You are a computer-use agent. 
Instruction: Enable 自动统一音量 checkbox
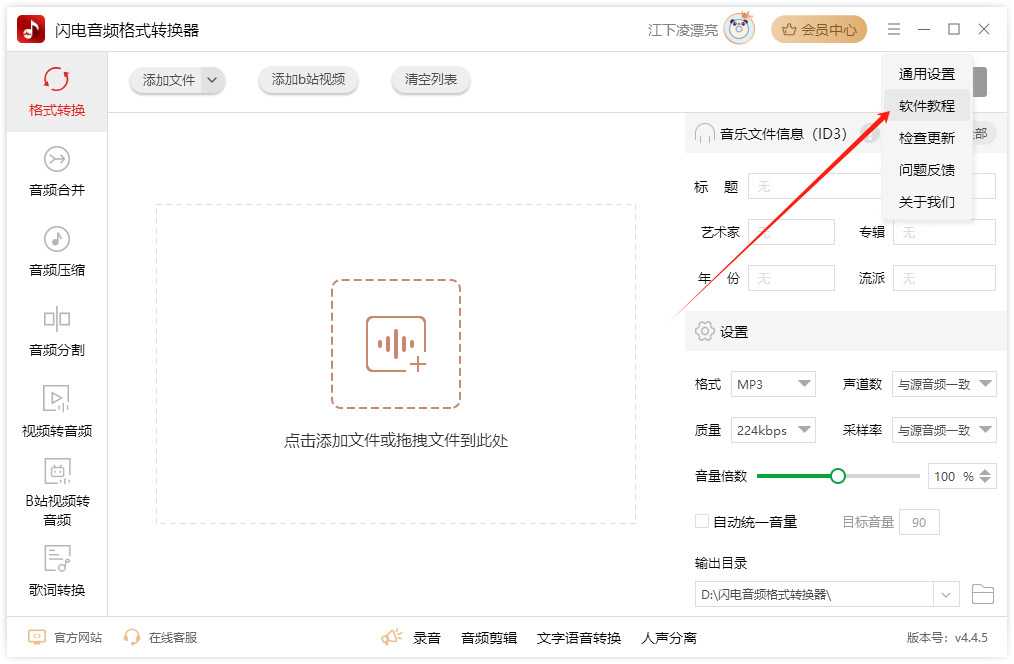pyautogui.click(x=702, y=521)
